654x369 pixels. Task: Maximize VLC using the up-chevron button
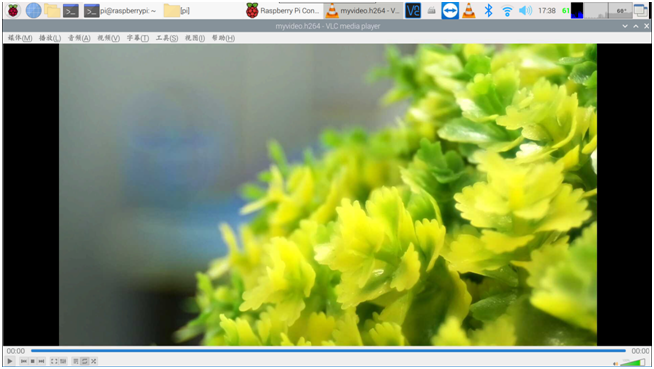pyautogui.click(x=636, y=26)
